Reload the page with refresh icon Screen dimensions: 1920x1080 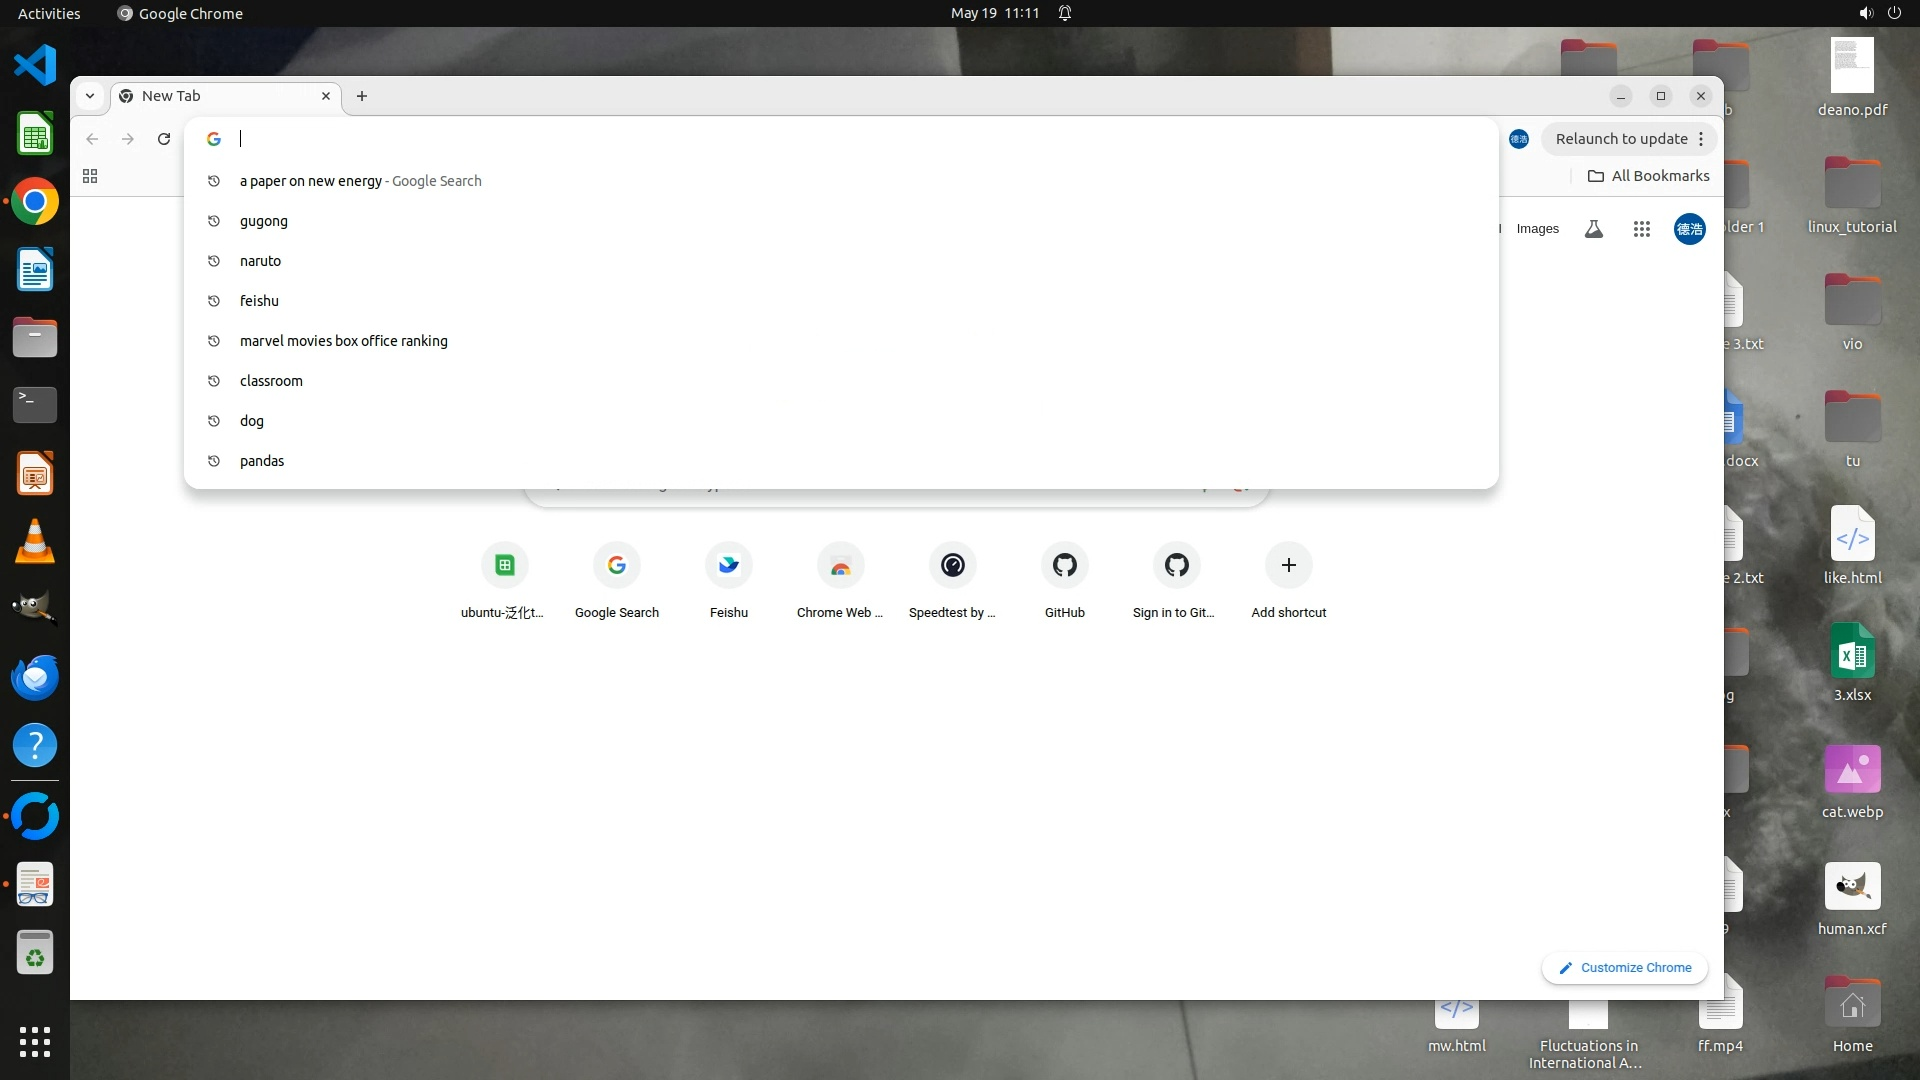click(x=164, y=139)
